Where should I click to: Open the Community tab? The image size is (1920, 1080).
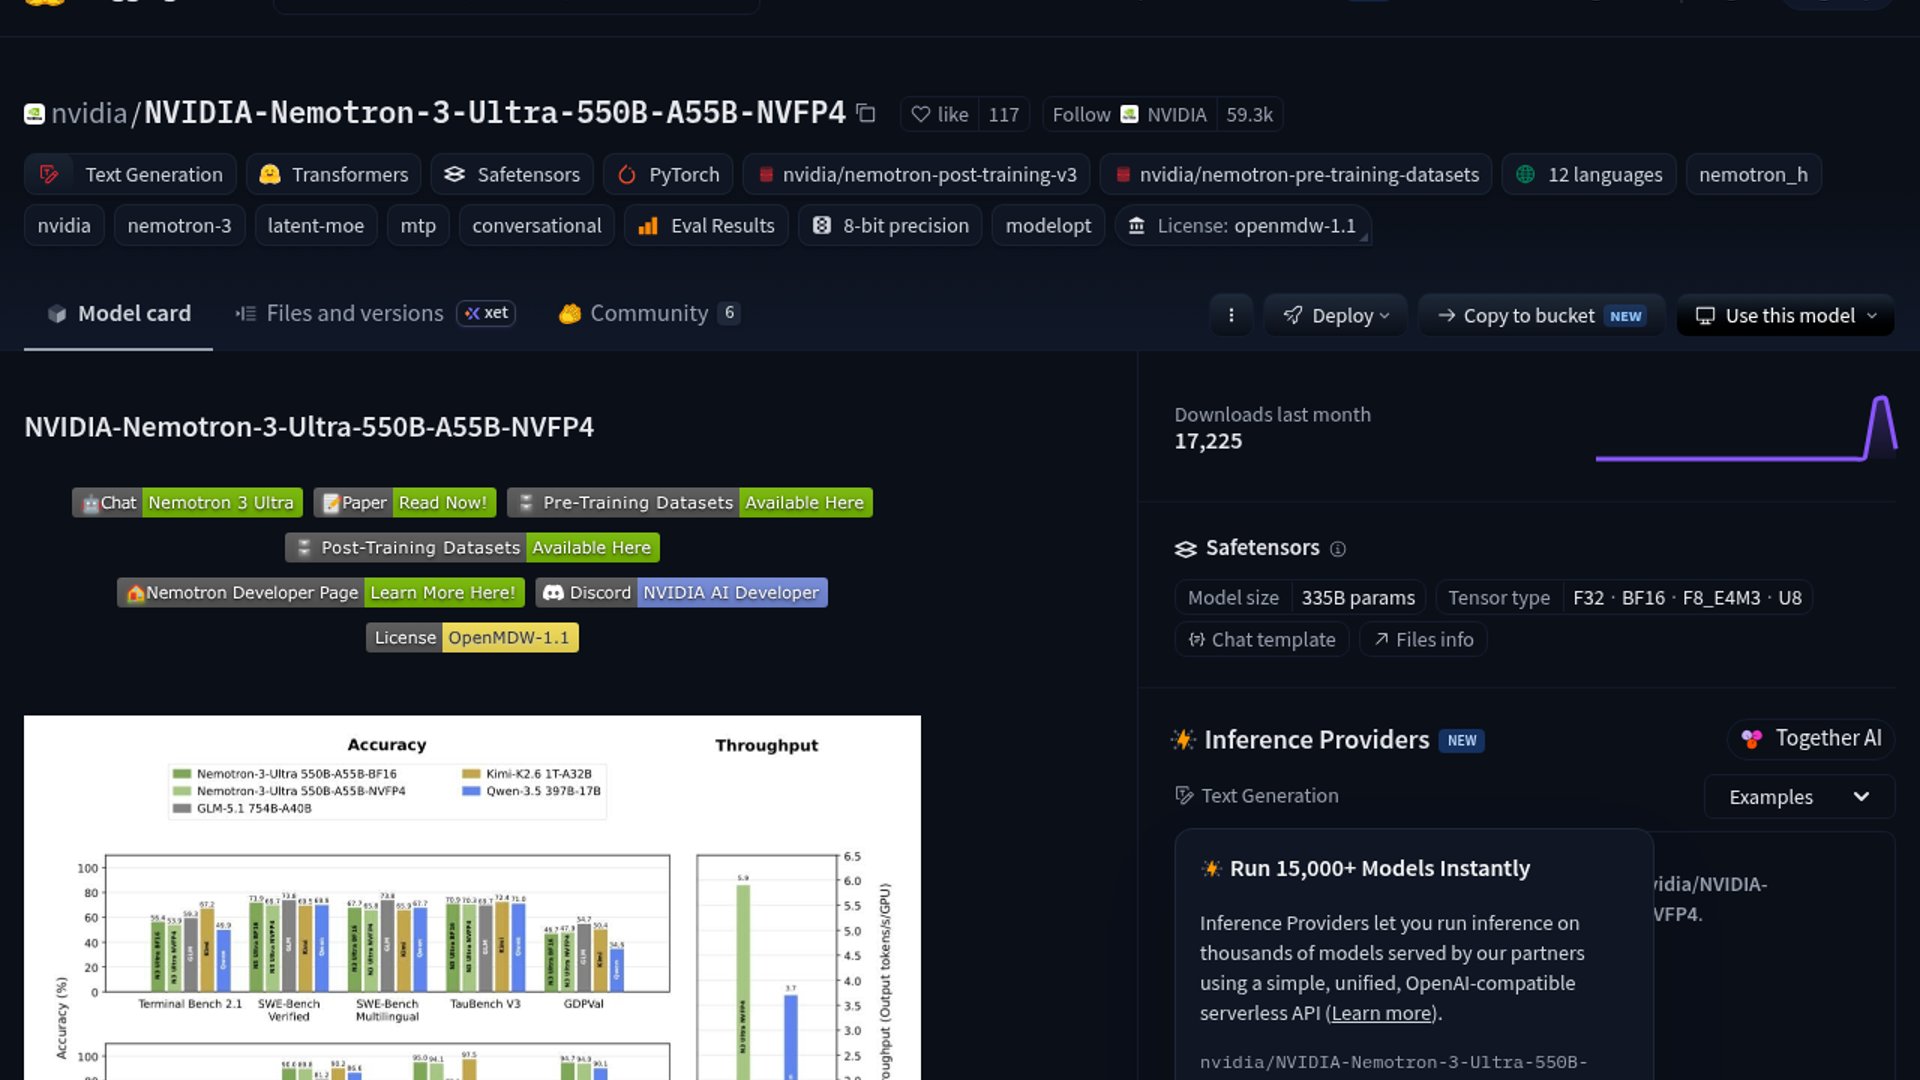click(x=649, y=314)
